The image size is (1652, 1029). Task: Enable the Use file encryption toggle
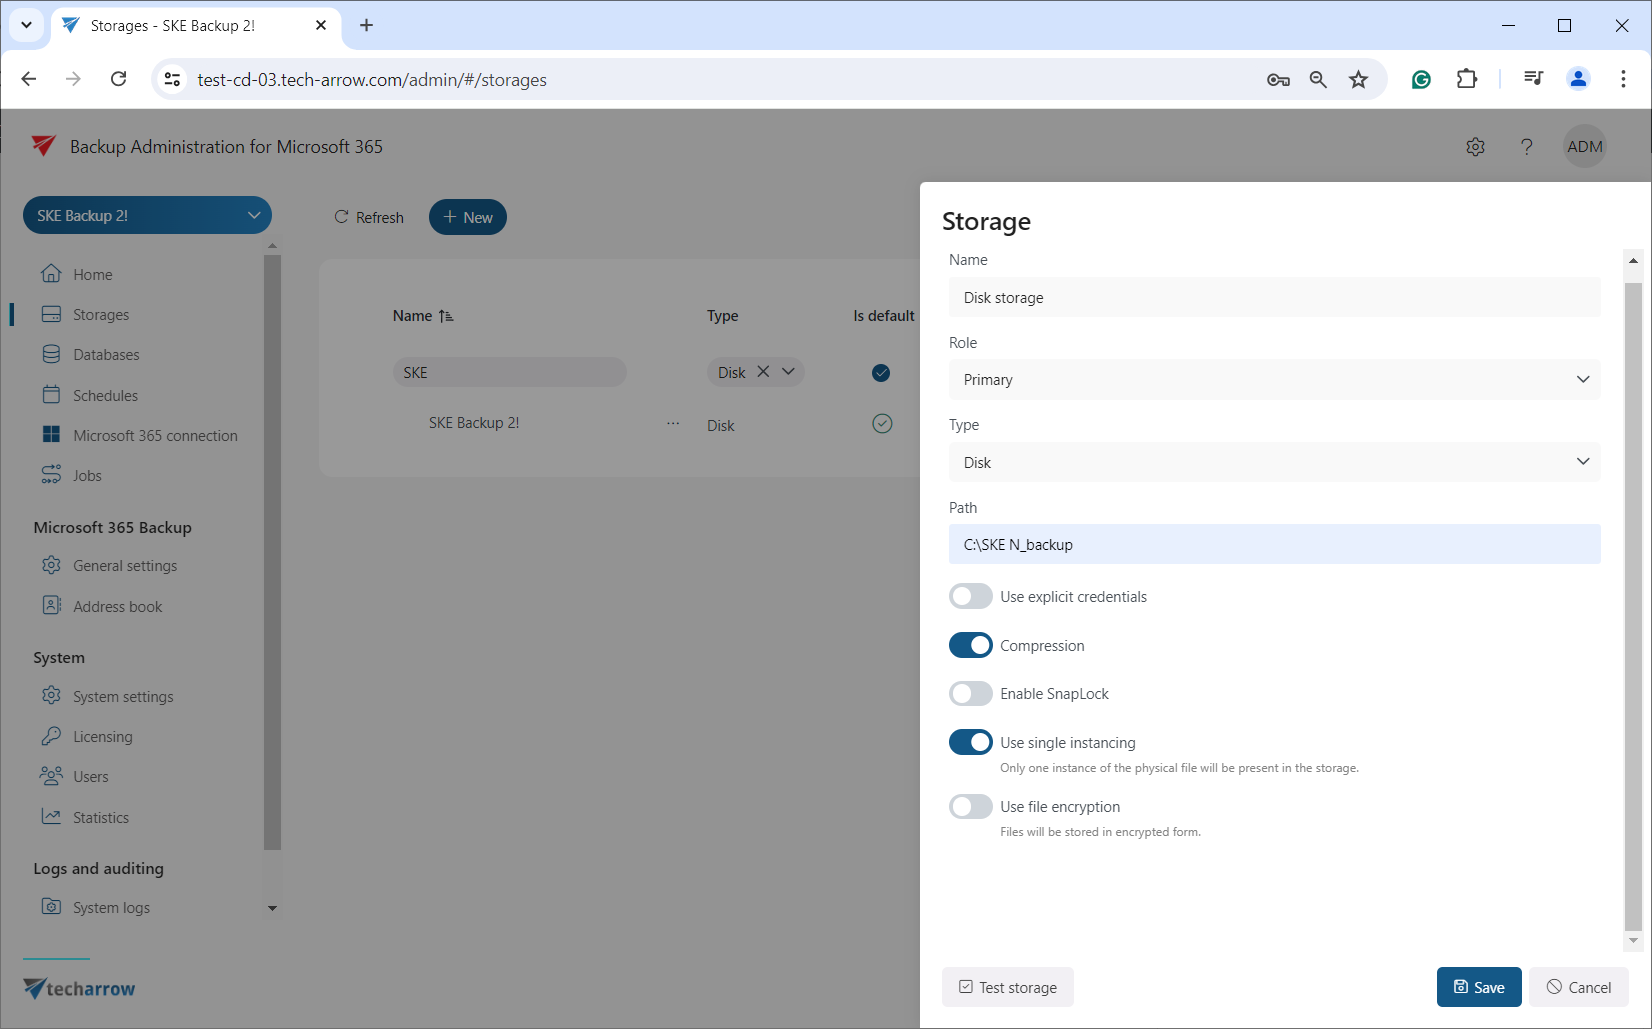point(970,807)
